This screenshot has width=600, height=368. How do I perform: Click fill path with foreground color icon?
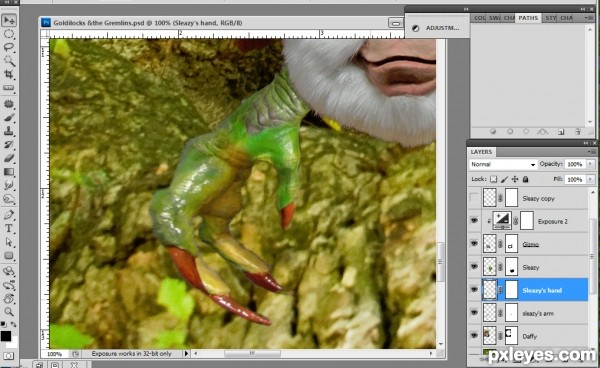click(493, 132)
